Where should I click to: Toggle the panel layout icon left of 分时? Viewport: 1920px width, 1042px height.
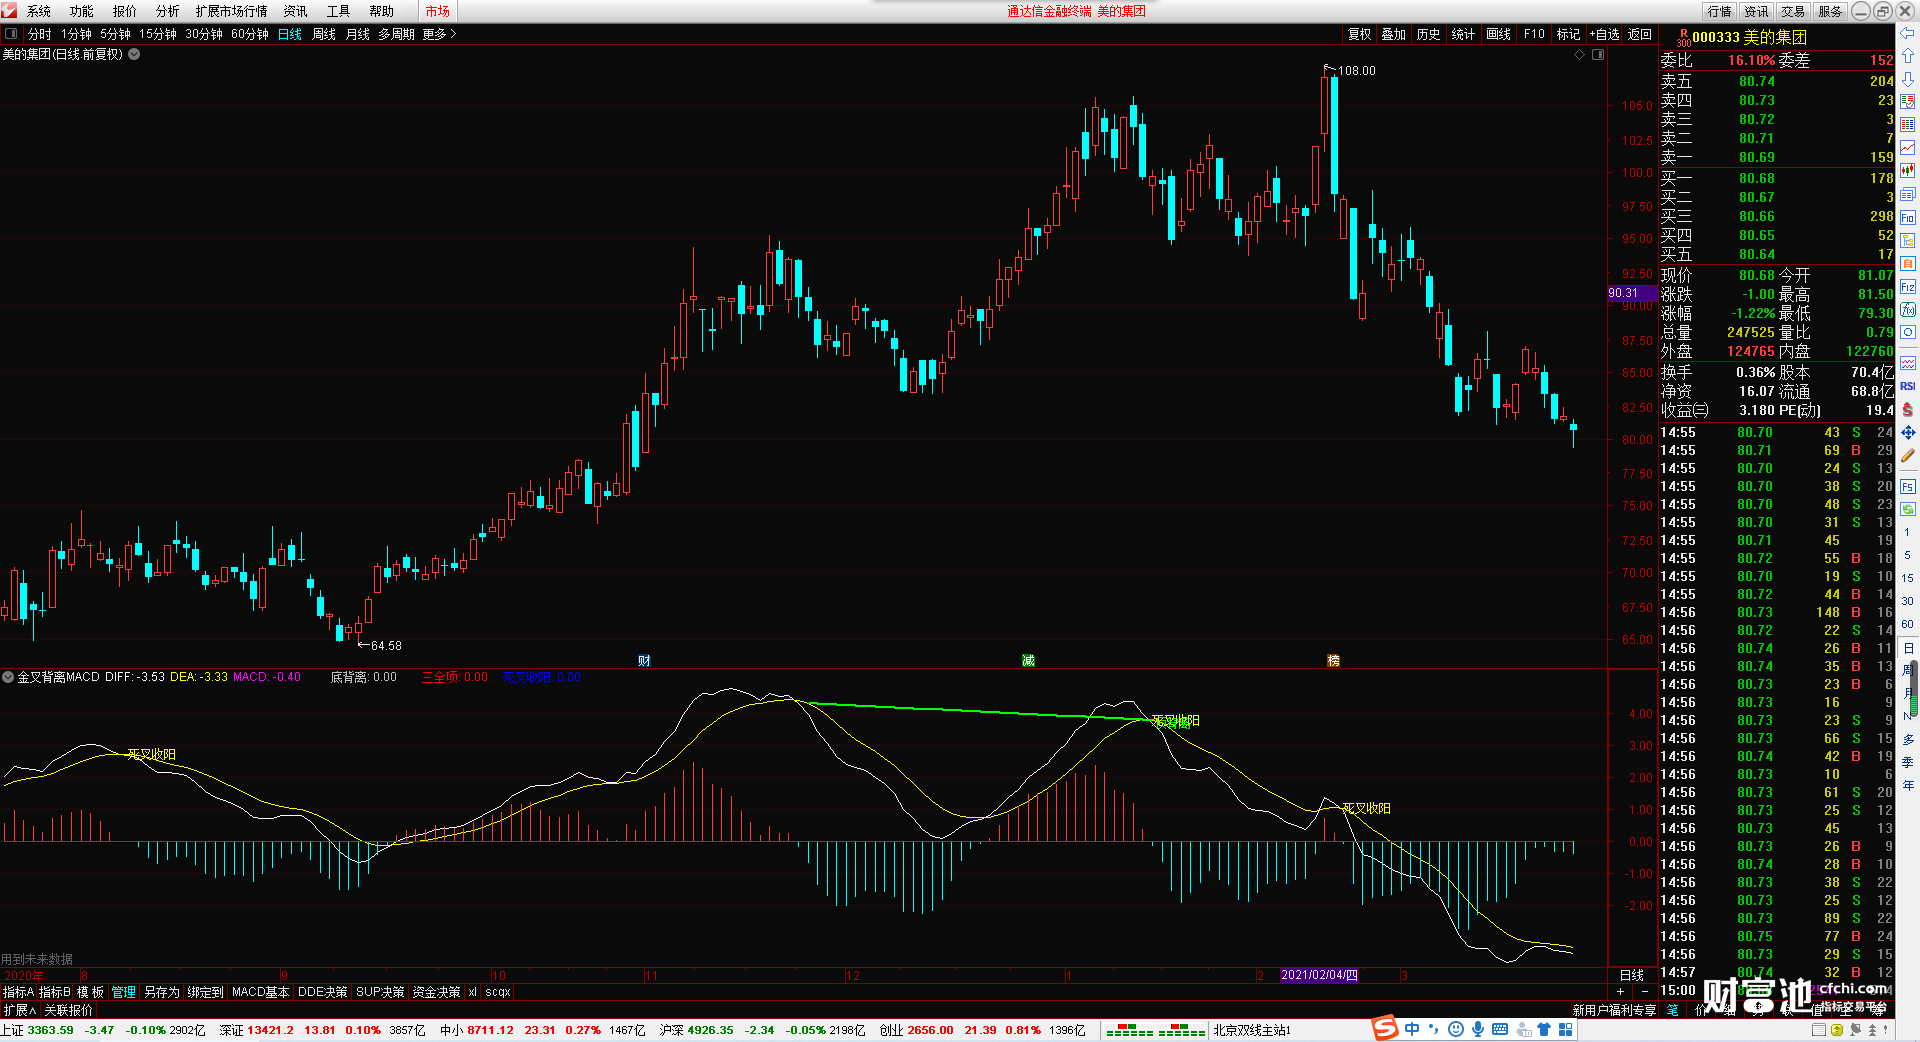pos(11,34)
